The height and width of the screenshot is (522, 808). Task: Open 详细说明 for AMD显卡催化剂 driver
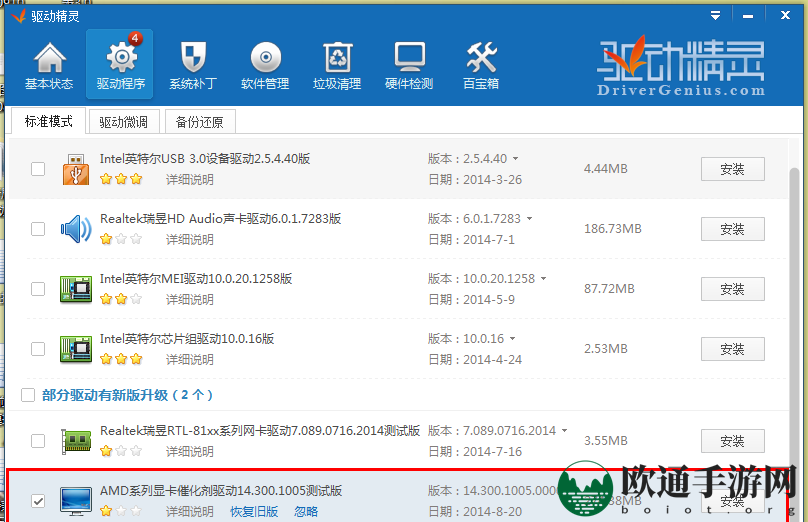coord(190,512)
